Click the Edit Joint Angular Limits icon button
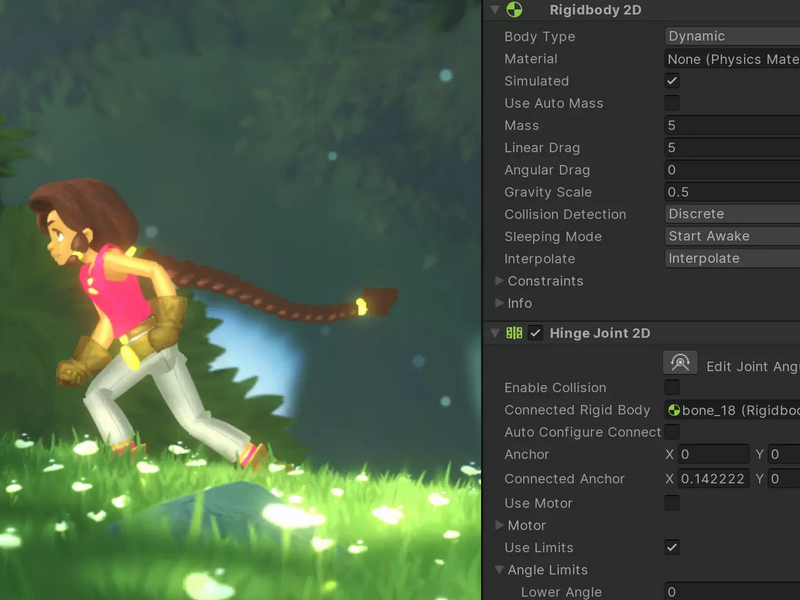 click(x=680, y=363)
